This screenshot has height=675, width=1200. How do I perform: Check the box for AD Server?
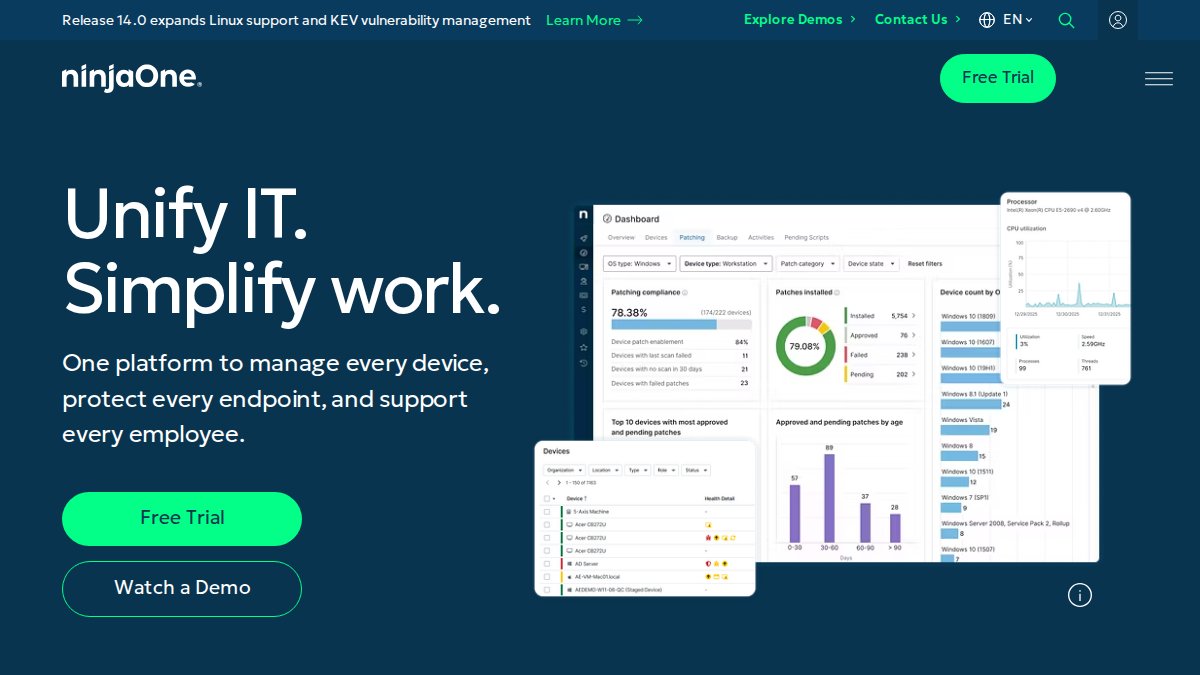coord(547,564)
